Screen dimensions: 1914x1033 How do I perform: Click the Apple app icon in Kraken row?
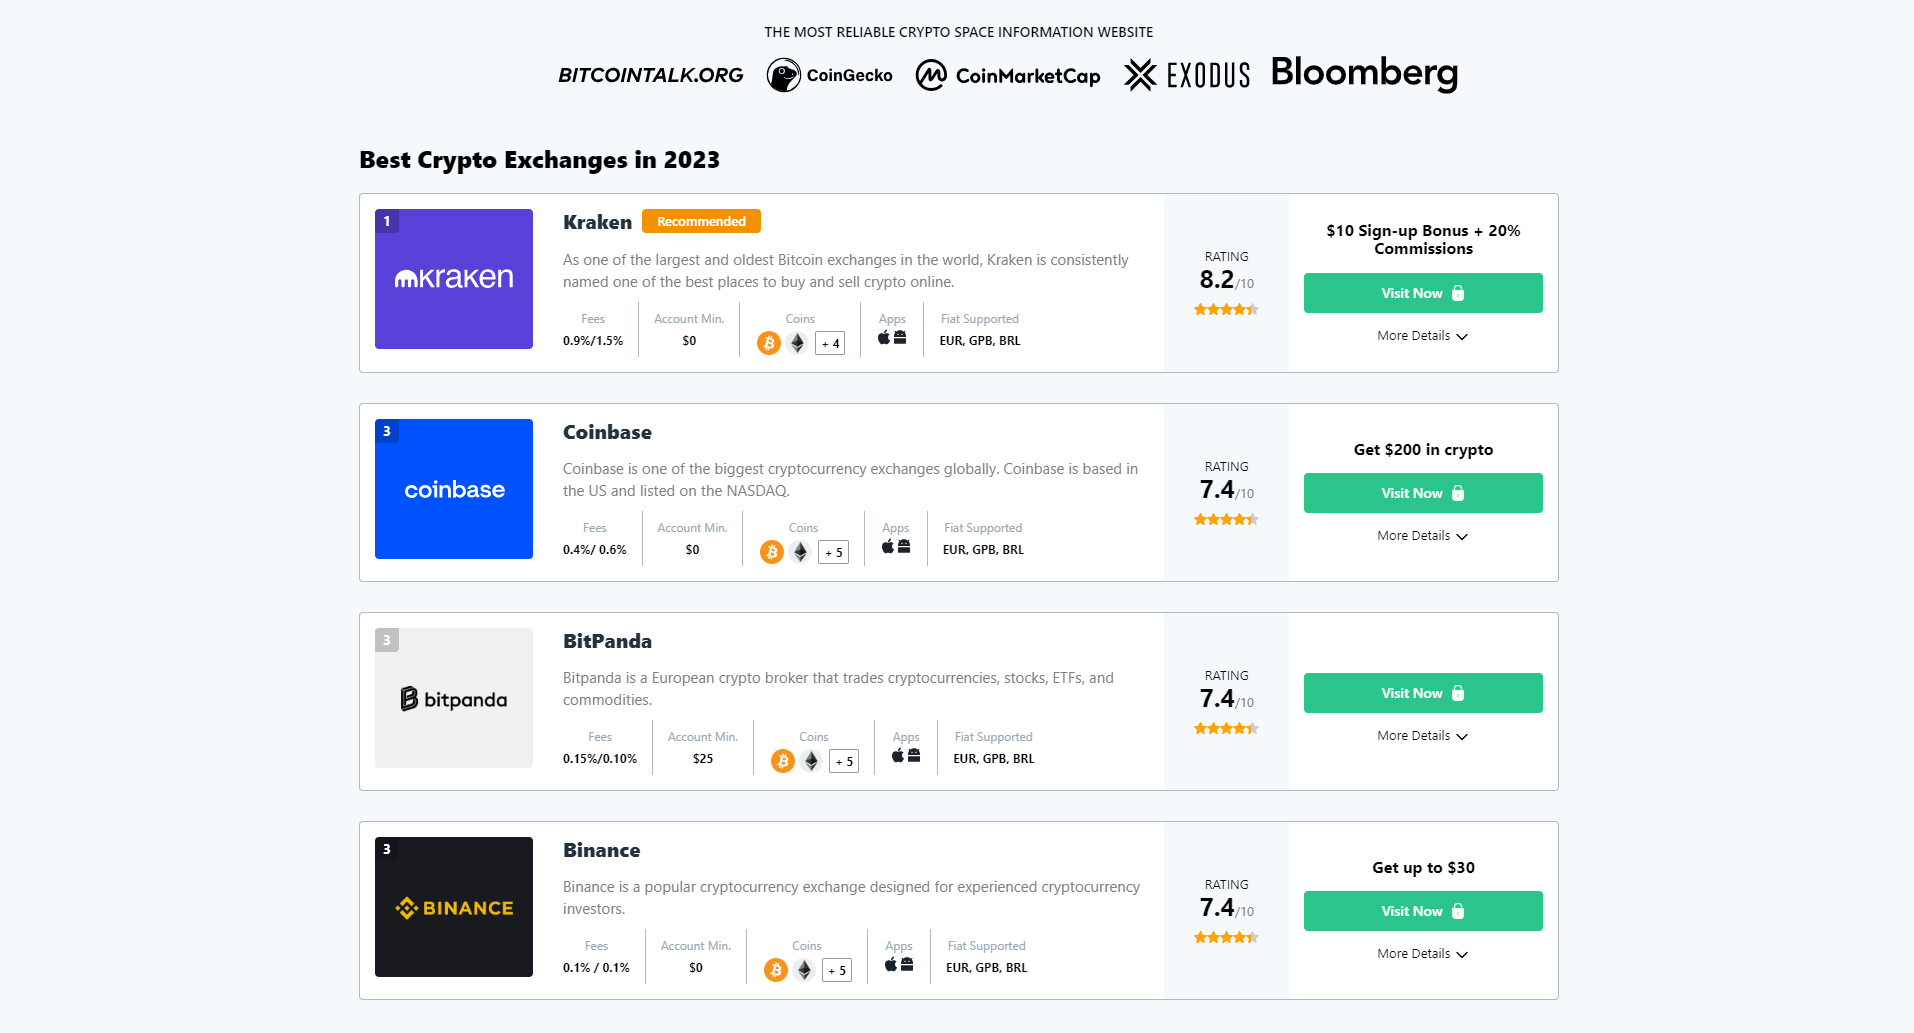pos(884,337)
